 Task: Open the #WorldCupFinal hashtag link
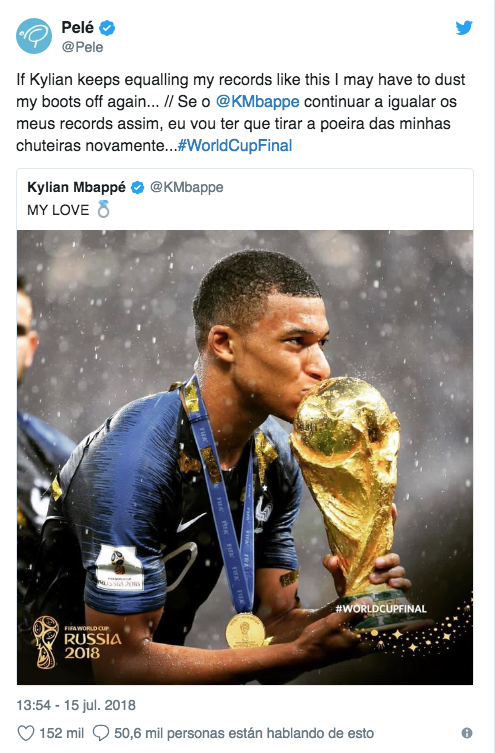(x=235, y=146)
